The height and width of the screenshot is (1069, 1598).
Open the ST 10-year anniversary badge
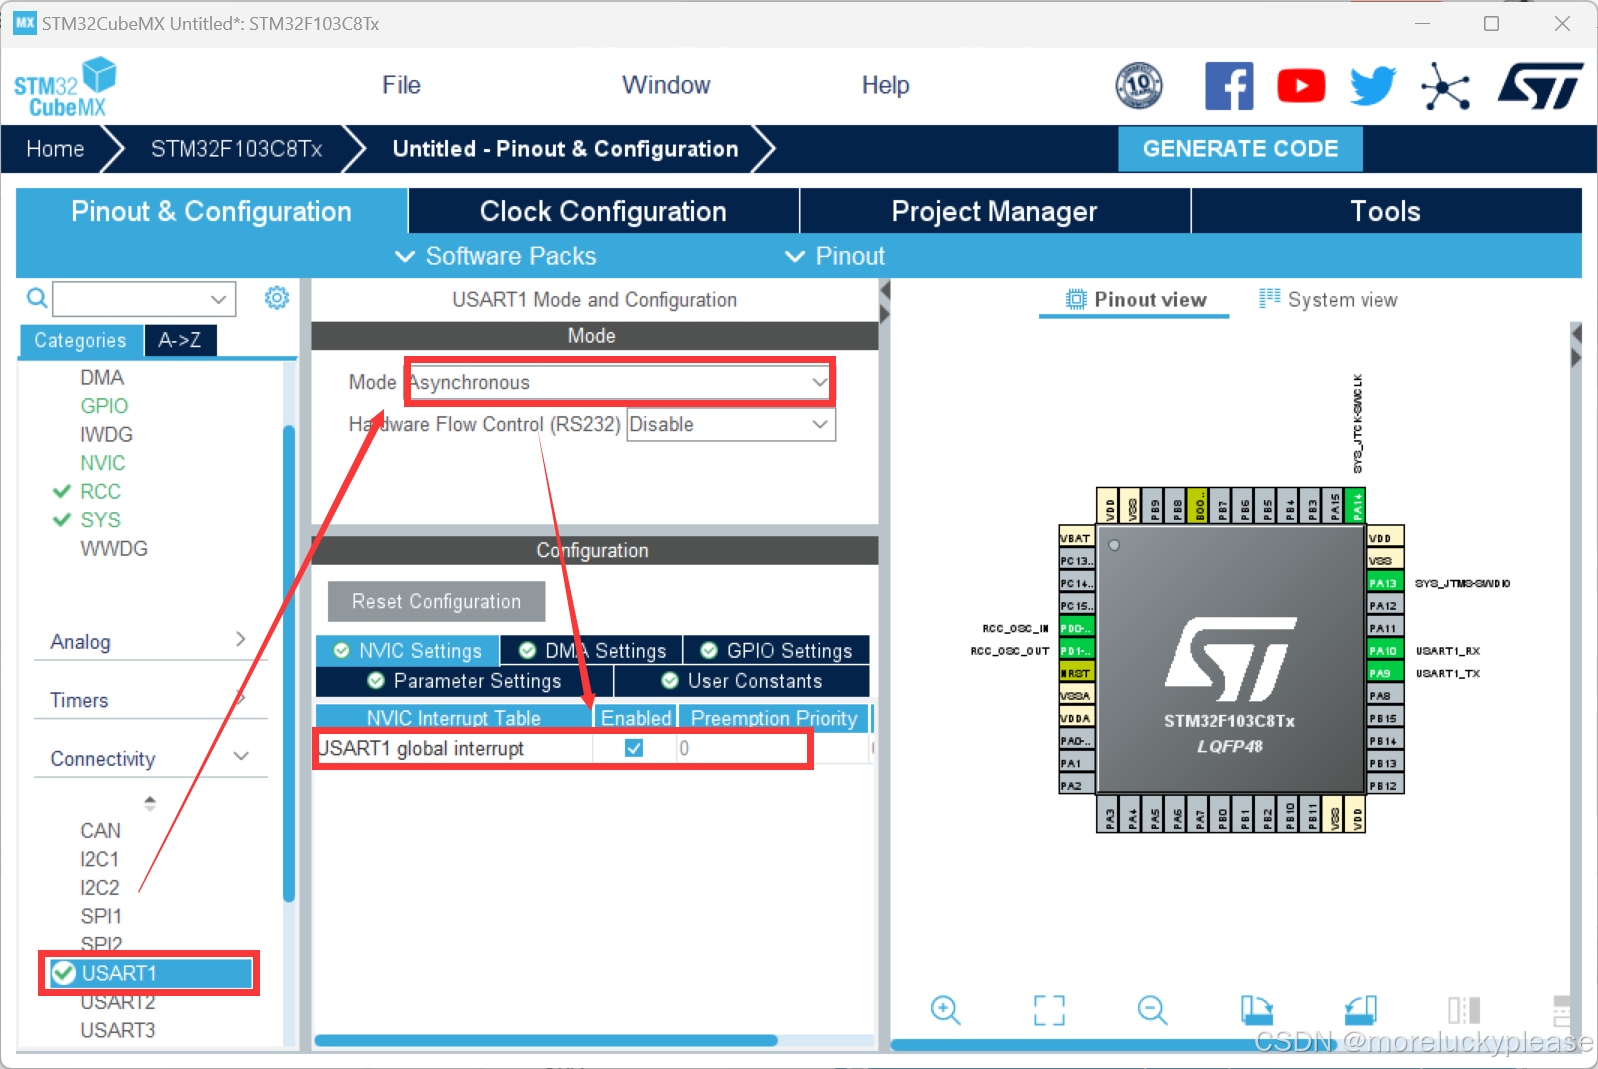click(x=1139, y=86)
